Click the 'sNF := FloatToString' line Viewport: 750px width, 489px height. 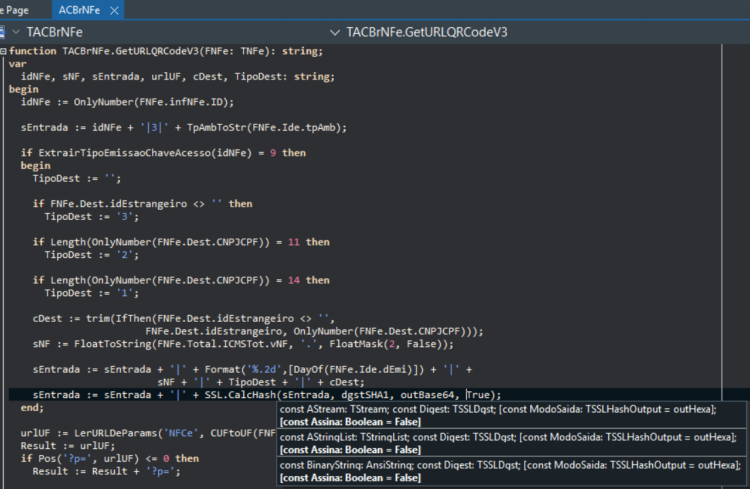243,344
